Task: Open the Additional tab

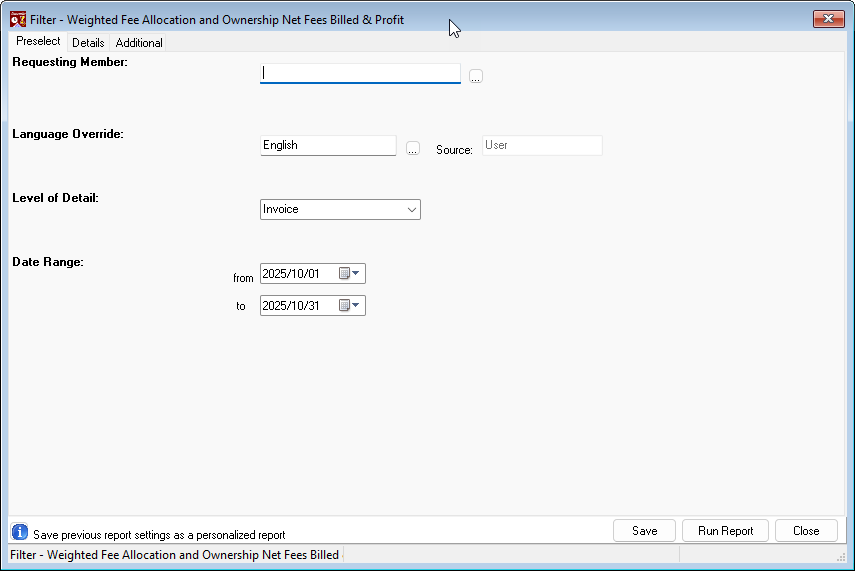Action: click(x=139, y=43)
